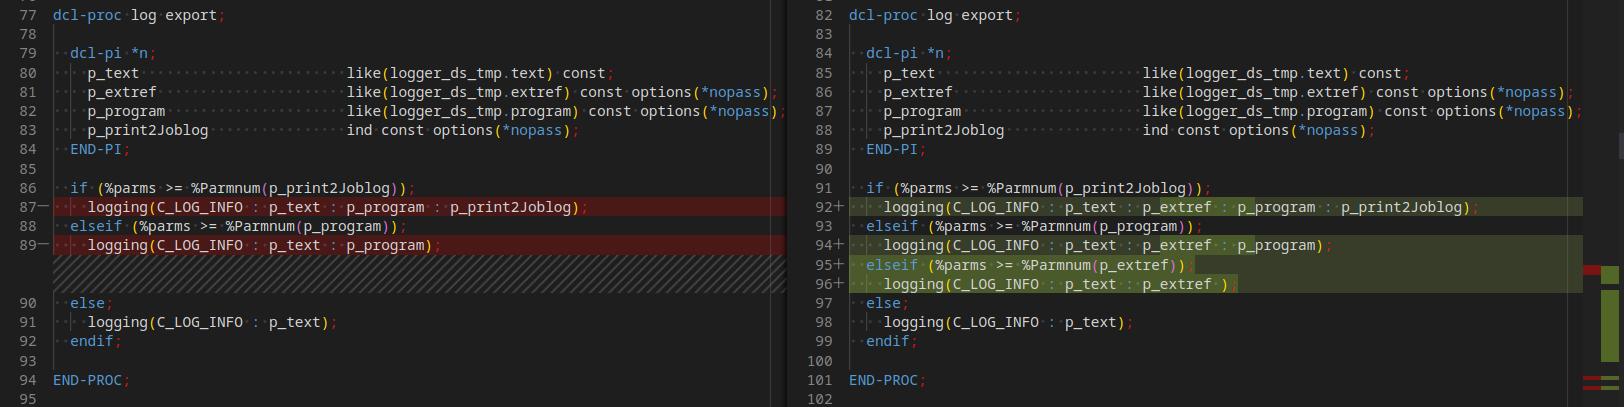
Task: Click 'END-PROC' on original line 94
Action: tap(87, 380)
